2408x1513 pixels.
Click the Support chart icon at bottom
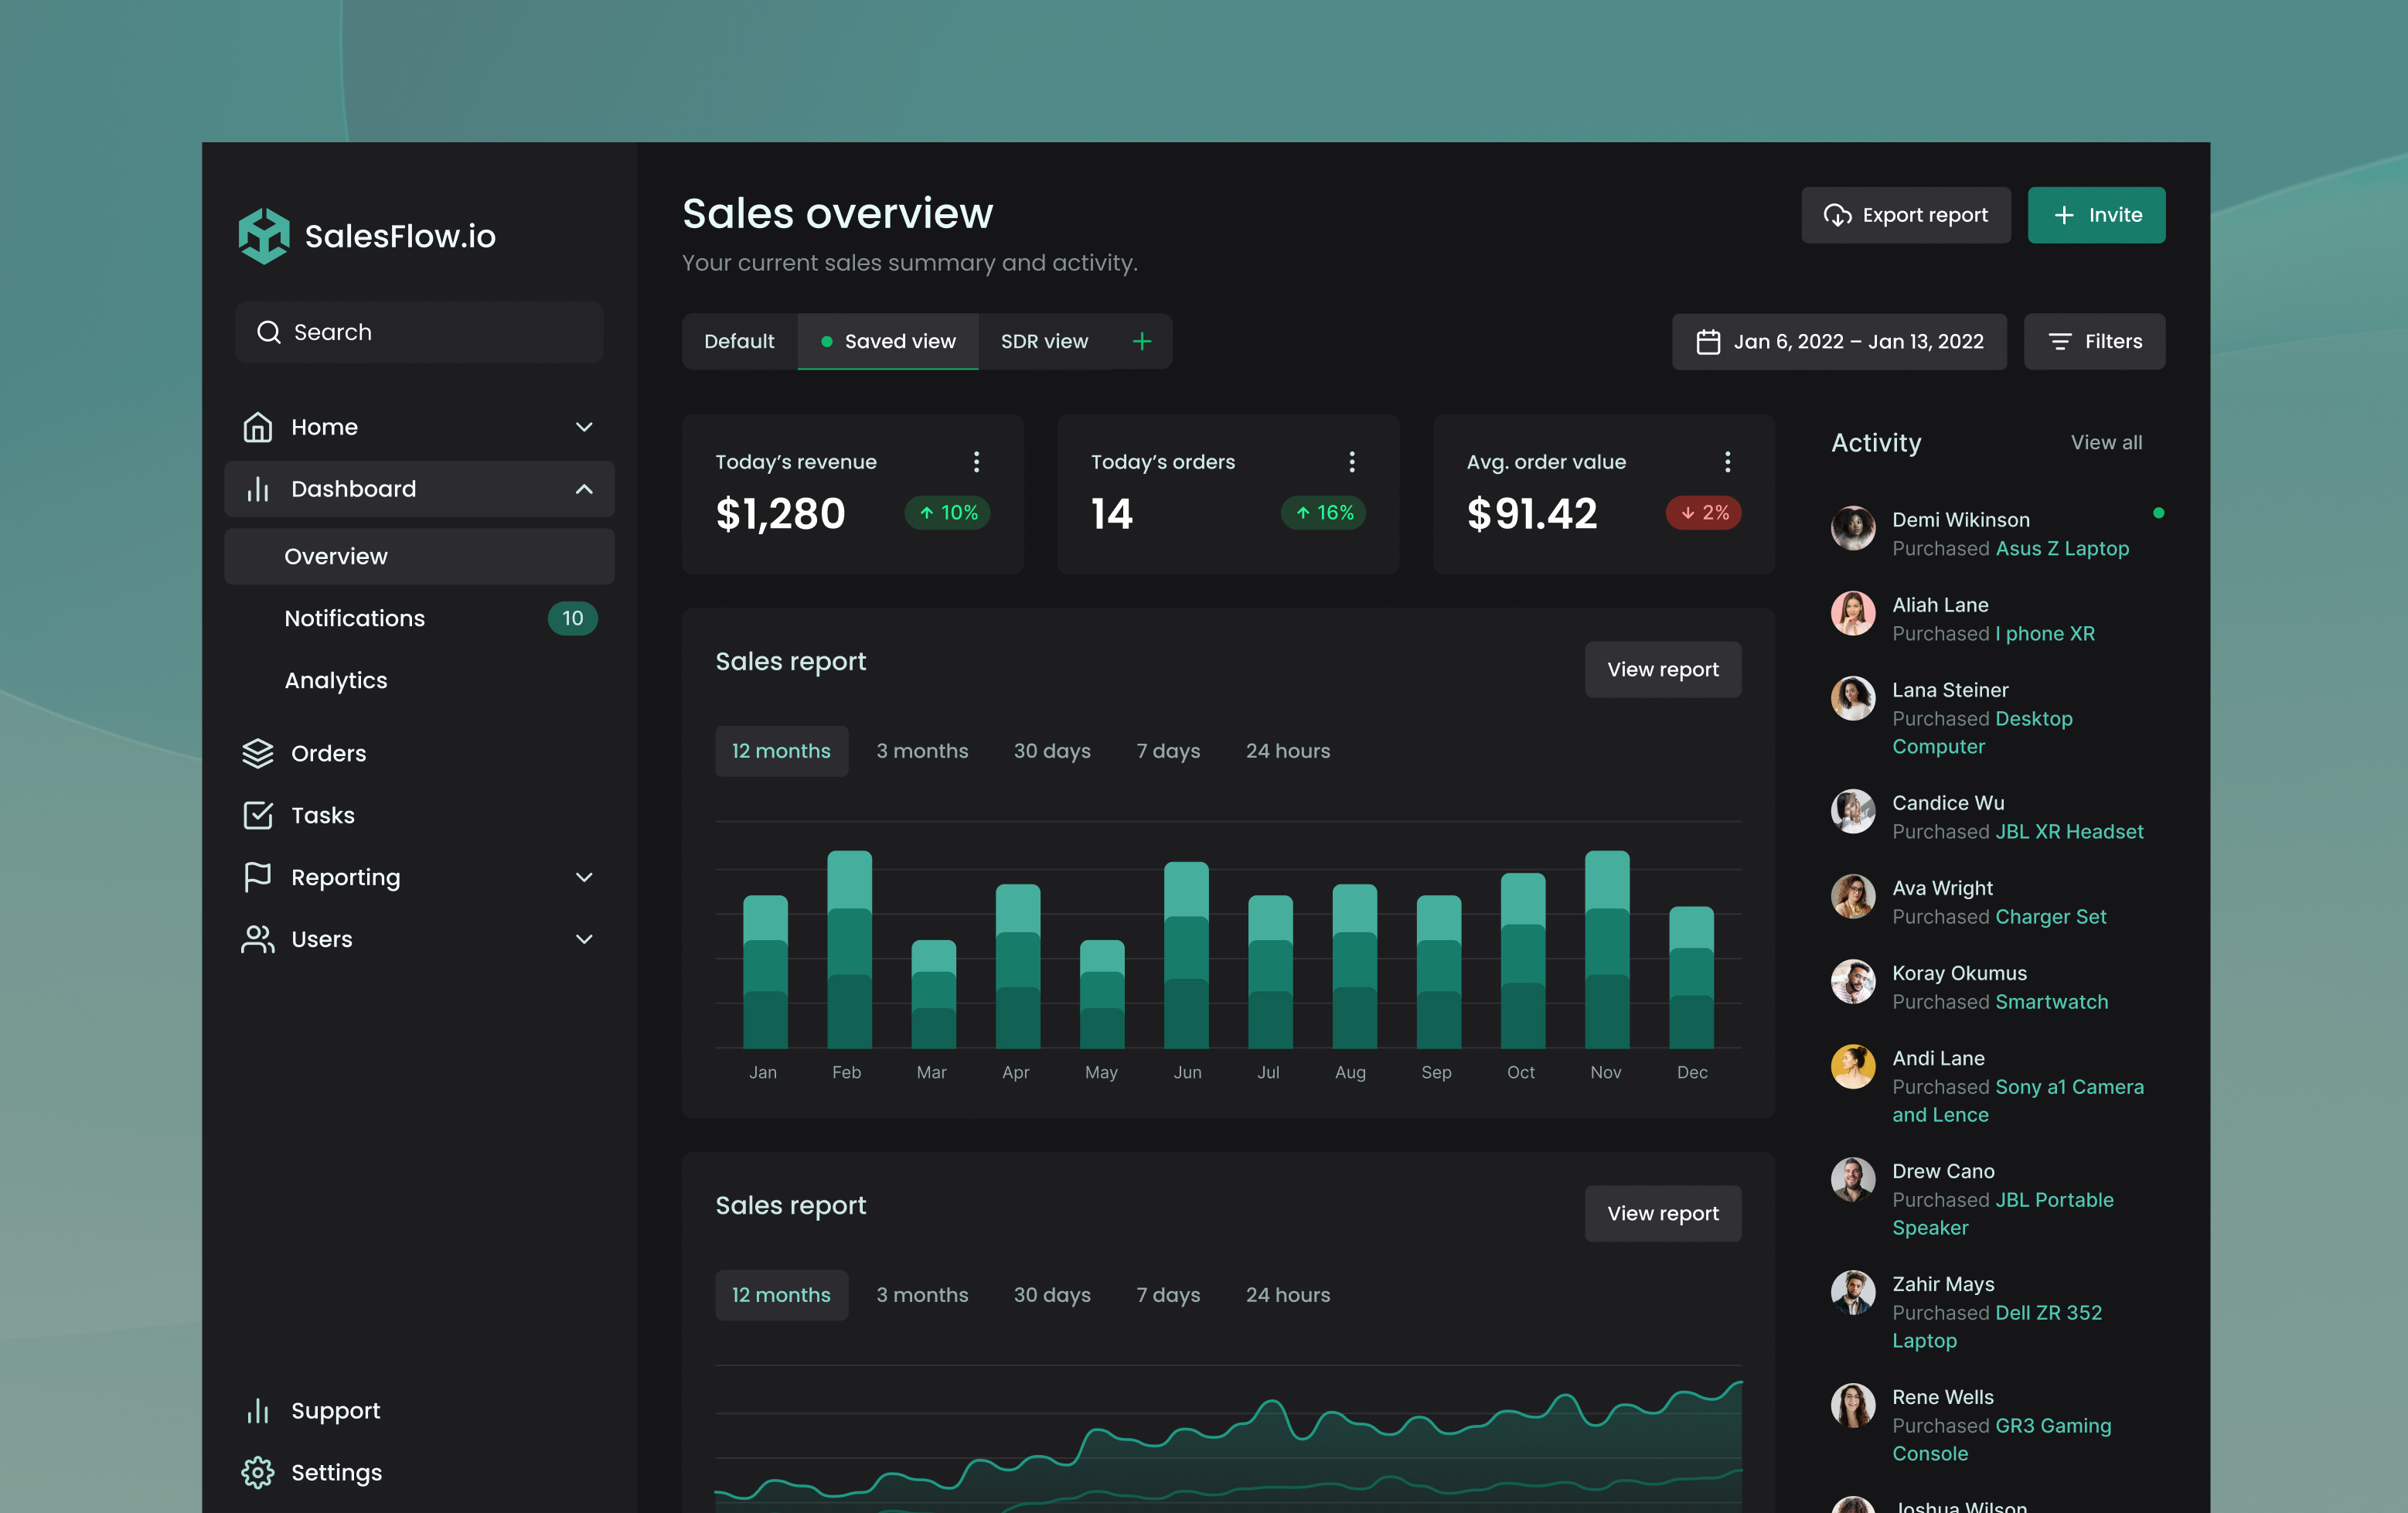pos(258,1411)
